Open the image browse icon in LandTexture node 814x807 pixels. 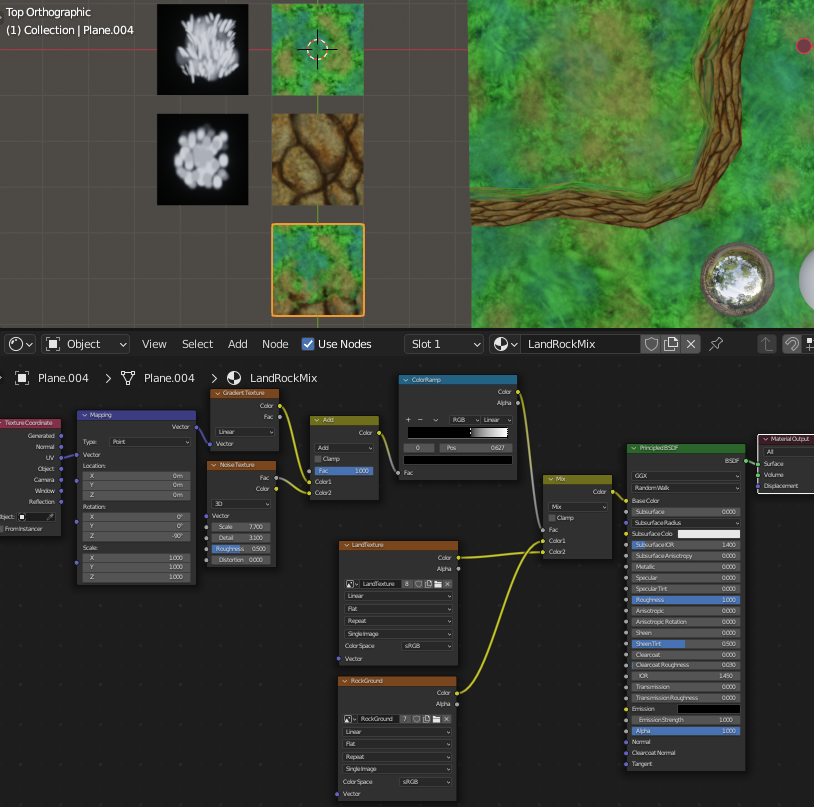351,584
